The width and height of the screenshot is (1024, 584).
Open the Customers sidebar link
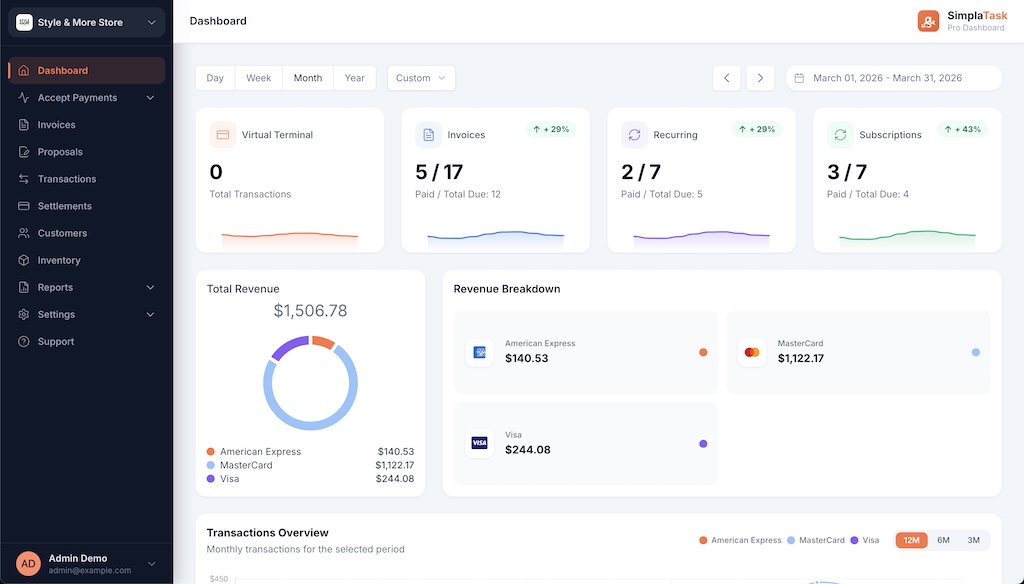tap(86, 233)
